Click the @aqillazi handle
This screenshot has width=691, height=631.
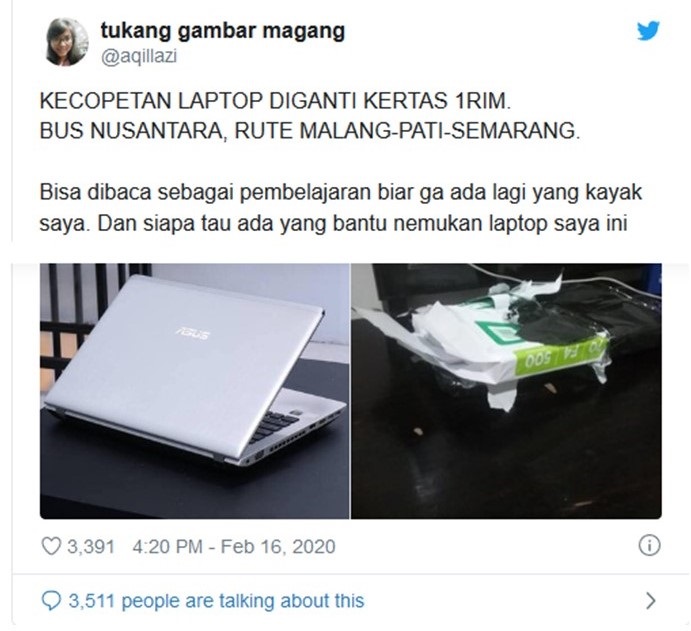click(x=139, y=57)
